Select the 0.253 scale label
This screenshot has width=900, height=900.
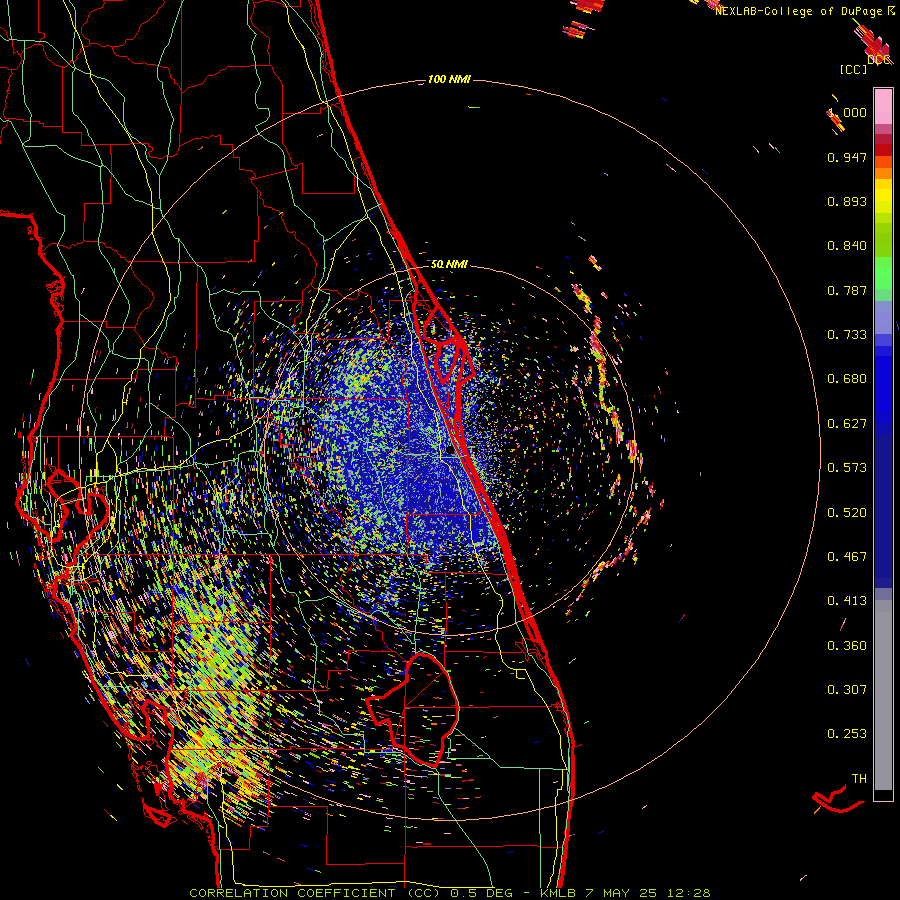coord(847,734)
